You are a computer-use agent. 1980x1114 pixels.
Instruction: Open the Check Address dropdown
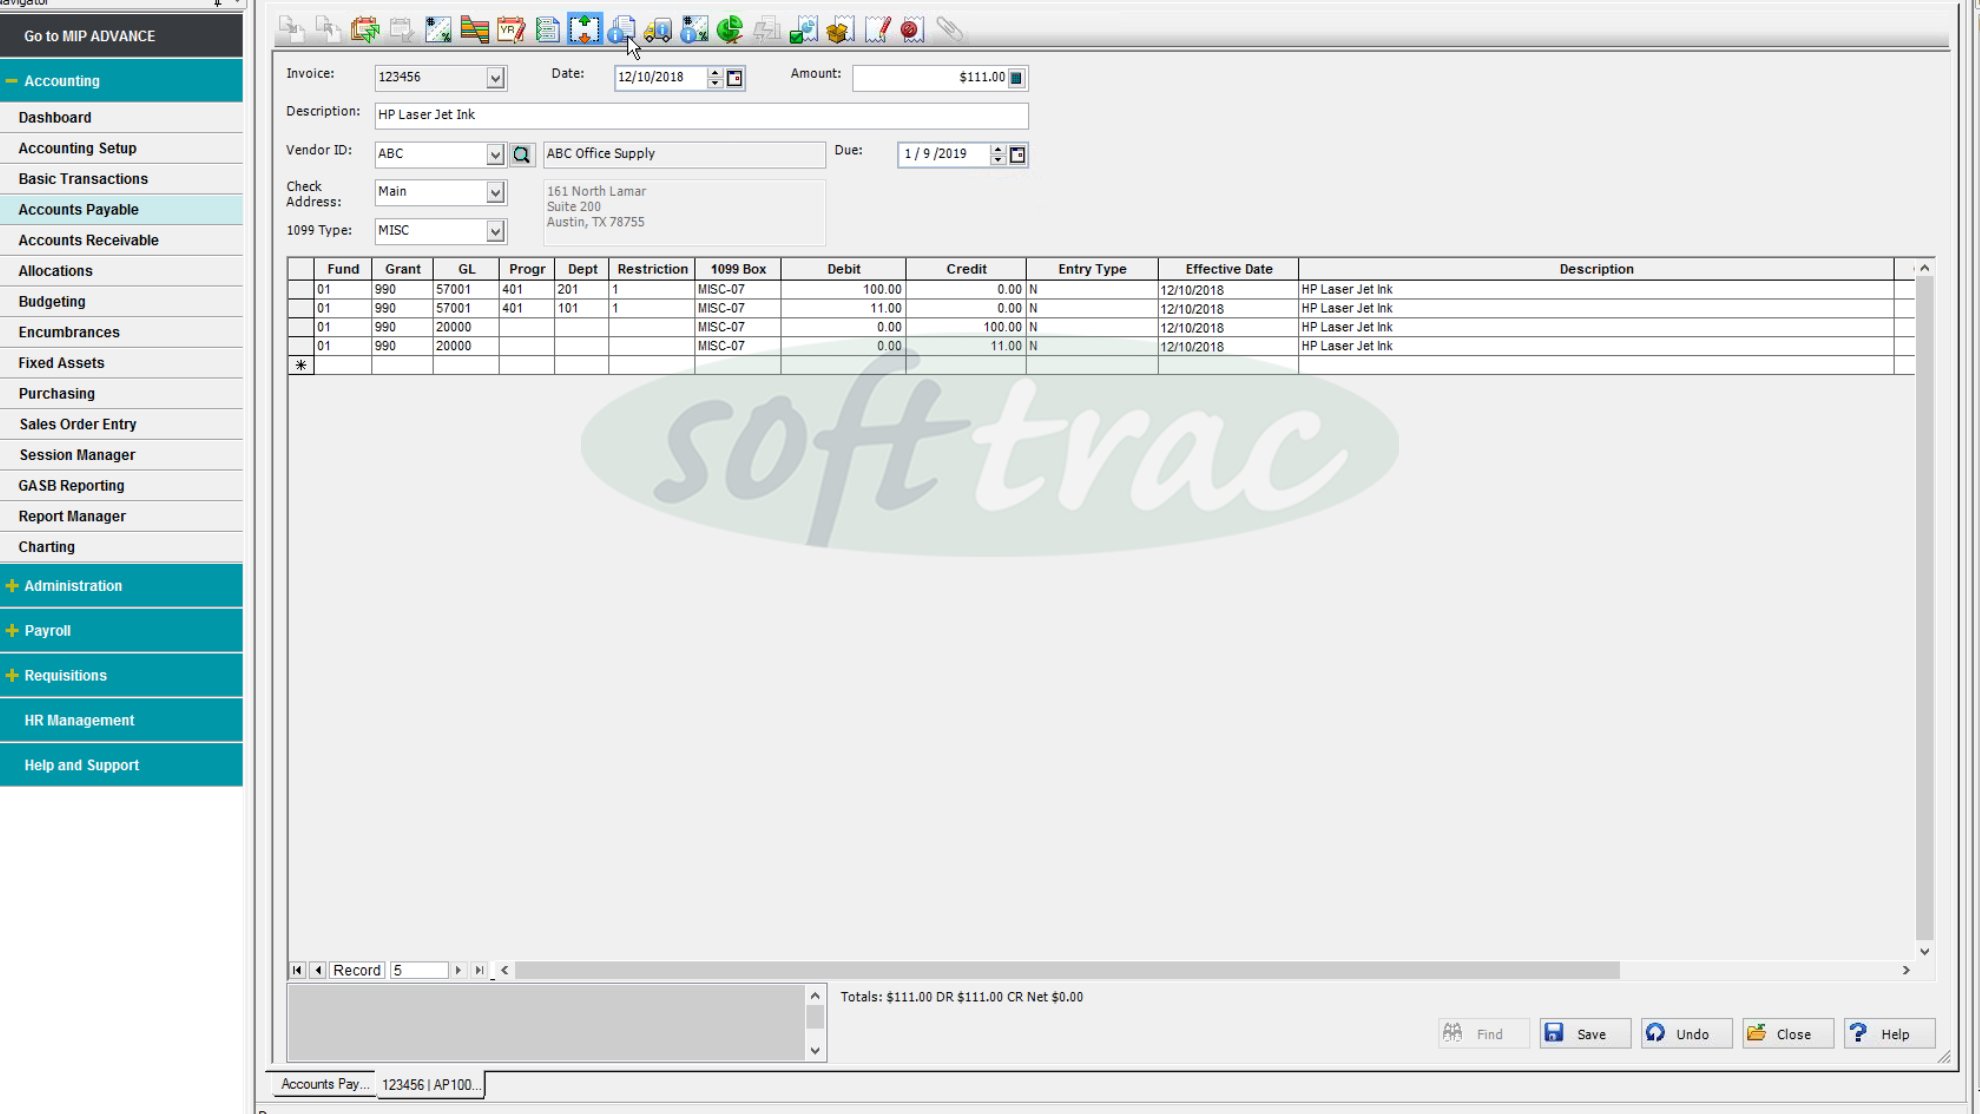(x=495, y=192)
